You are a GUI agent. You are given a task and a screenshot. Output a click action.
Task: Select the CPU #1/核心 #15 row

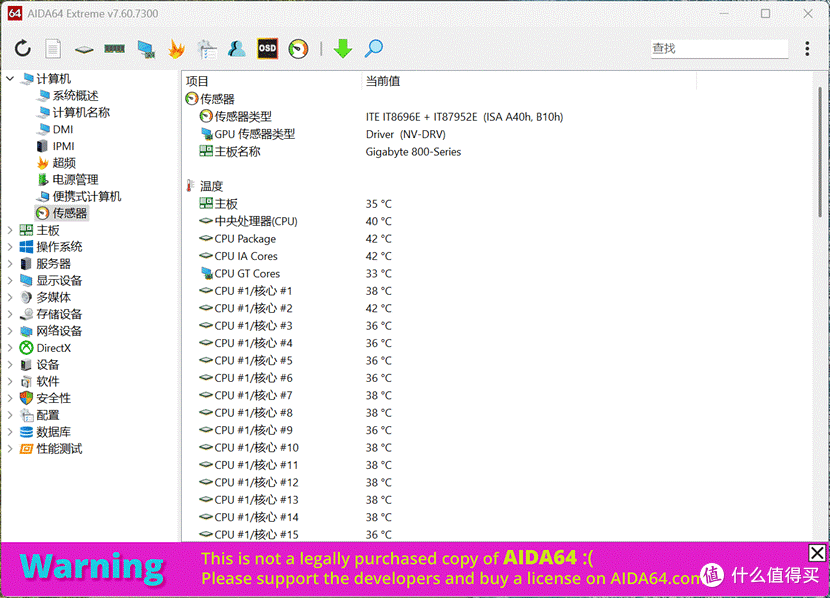click(x=295, y=534)
